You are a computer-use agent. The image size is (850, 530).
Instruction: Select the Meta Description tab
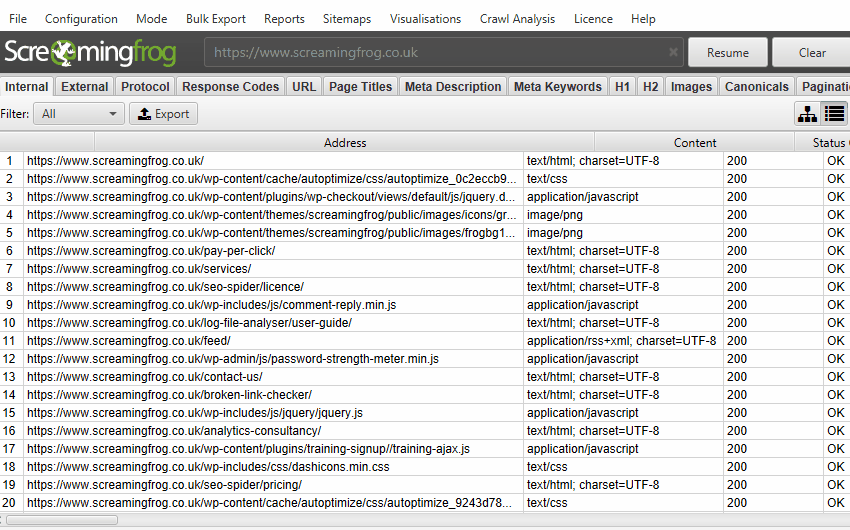pos(452,87)
